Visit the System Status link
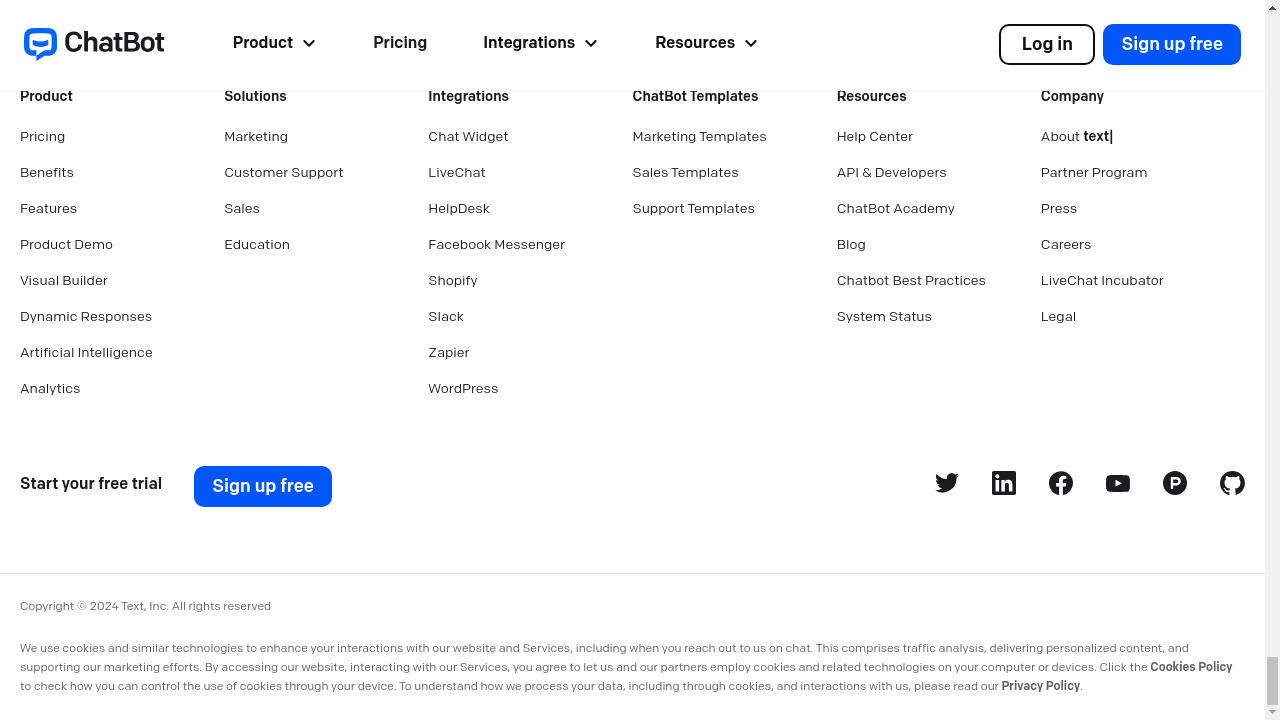The image size is (1280, 720). coord(884,317)
